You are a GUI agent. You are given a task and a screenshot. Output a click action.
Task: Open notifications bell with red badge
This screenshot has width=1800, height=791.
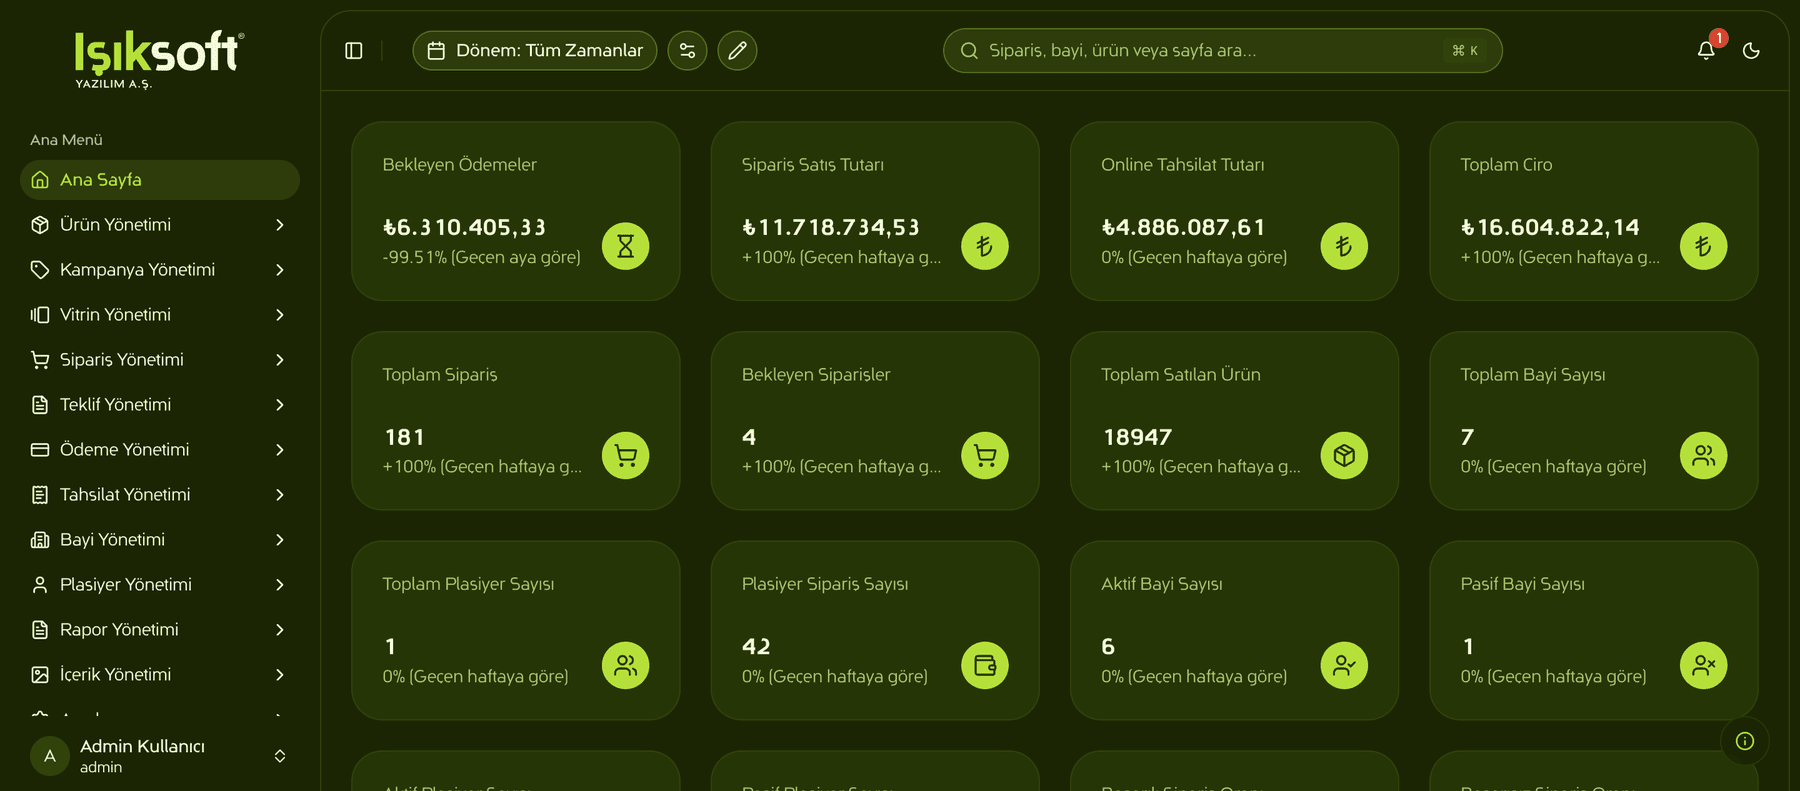[1706, 50]
